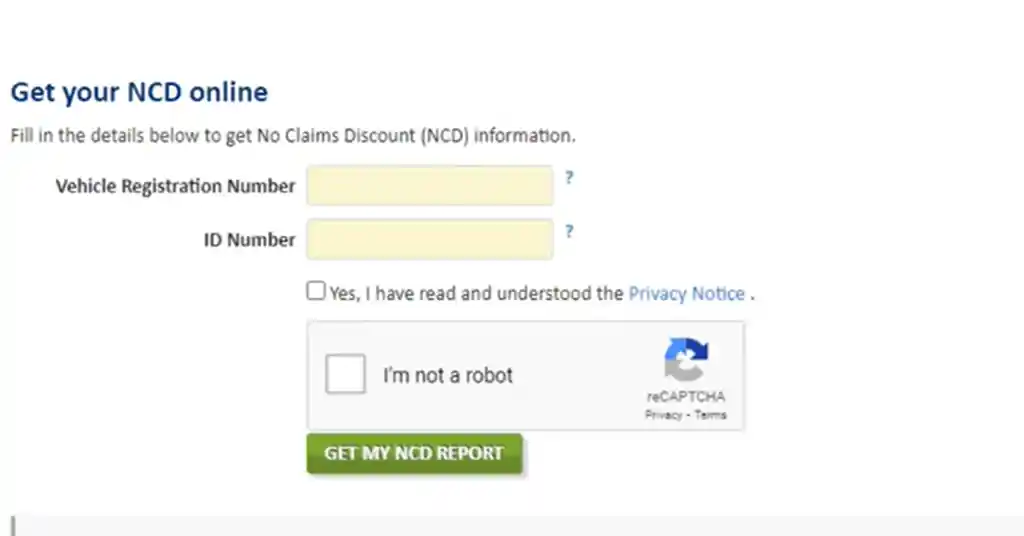
Task: Submit with GET MY NCD REPORT button
Action: [x=415, y=453]
